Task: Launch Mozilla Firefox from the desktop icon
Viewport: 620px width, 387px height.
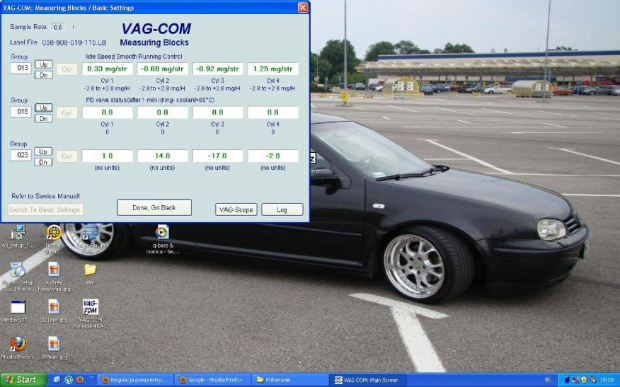Action: (18, 344)
